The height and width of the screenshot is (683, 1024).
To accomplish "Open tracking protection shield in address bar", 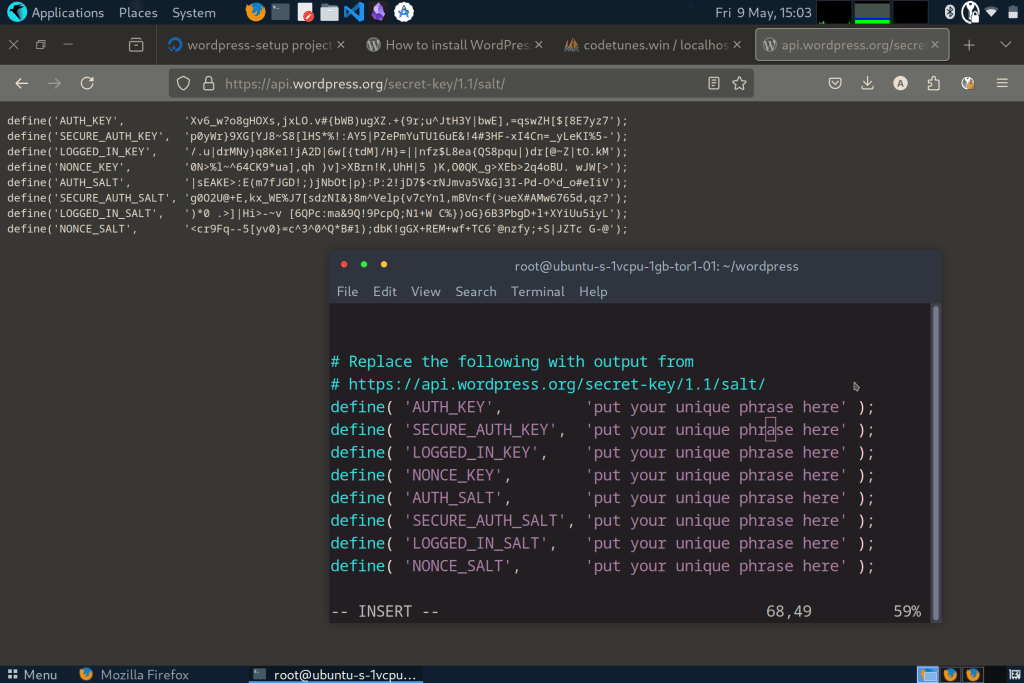I will [184, 83].
